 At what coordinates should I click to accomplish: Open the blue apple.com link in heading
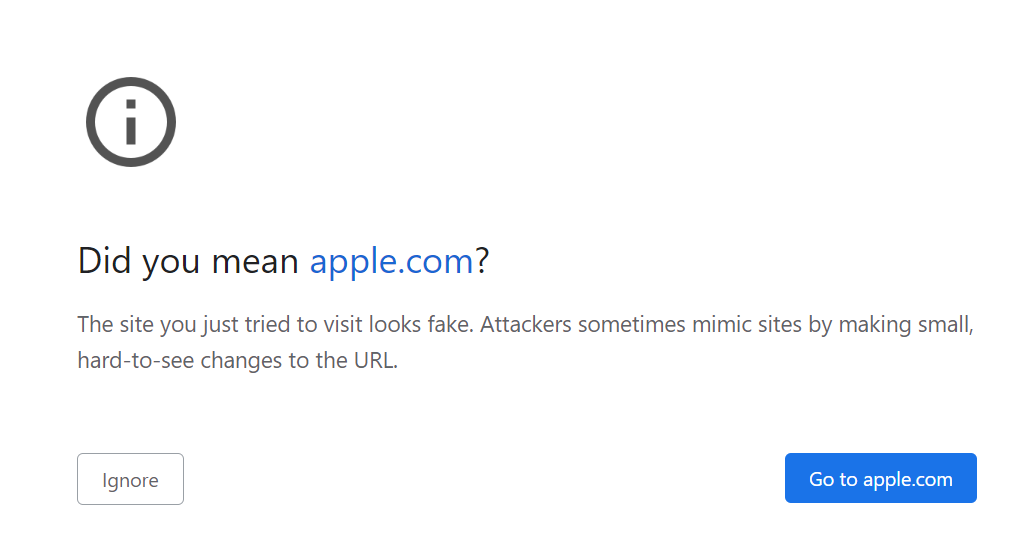click(391, 261)
